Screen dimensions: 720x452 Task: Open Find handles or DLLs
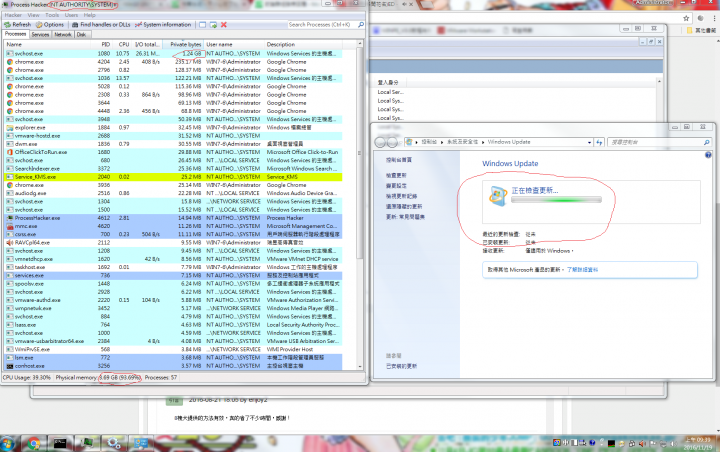(x=101, y=24)
